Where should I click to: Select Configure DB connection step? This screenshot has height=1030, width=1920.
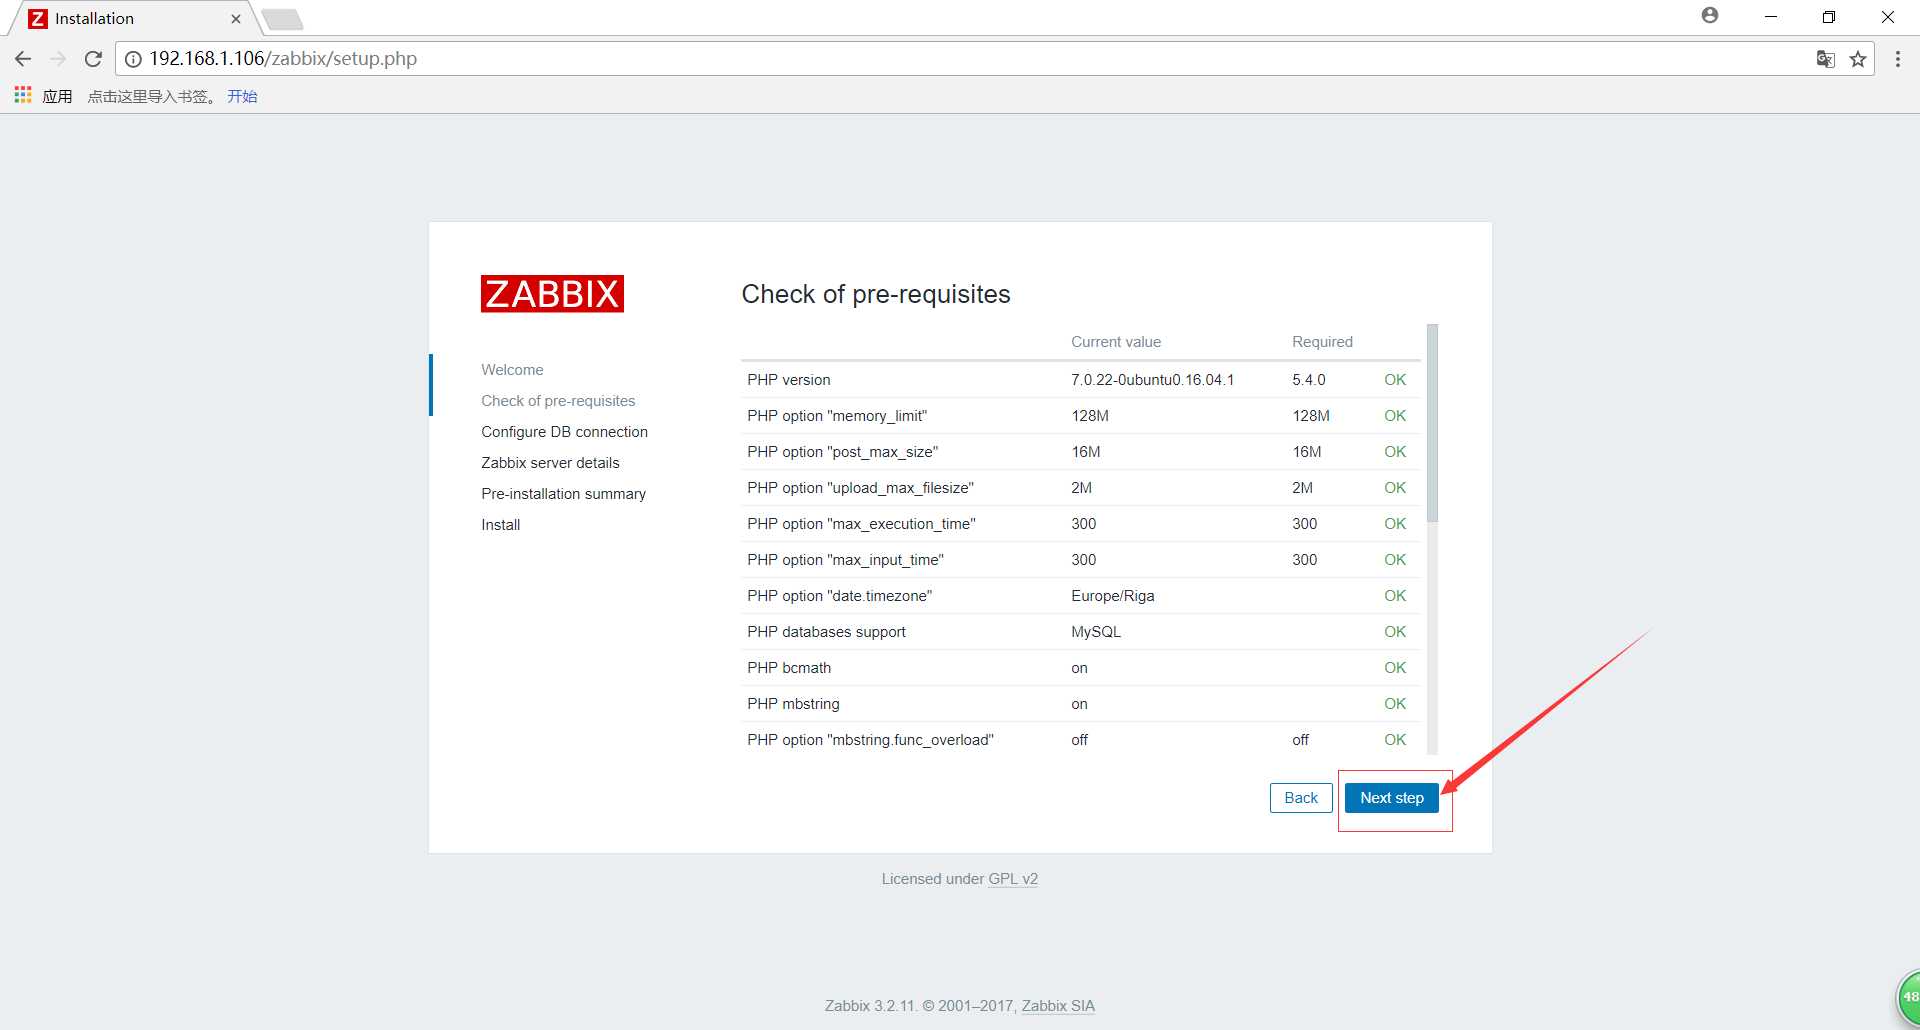pyautogui.click(x=564, y=432)
